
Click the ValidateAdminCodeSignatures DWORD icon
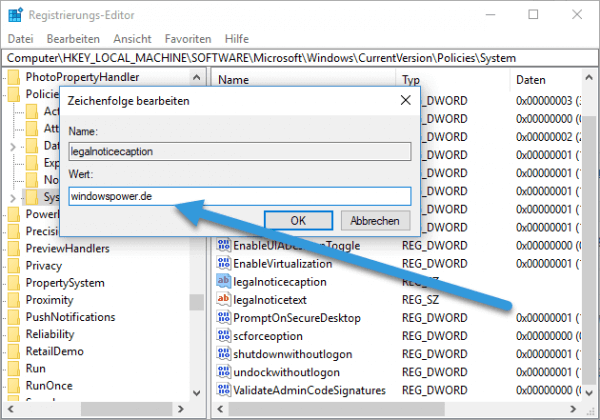[223, 390]
